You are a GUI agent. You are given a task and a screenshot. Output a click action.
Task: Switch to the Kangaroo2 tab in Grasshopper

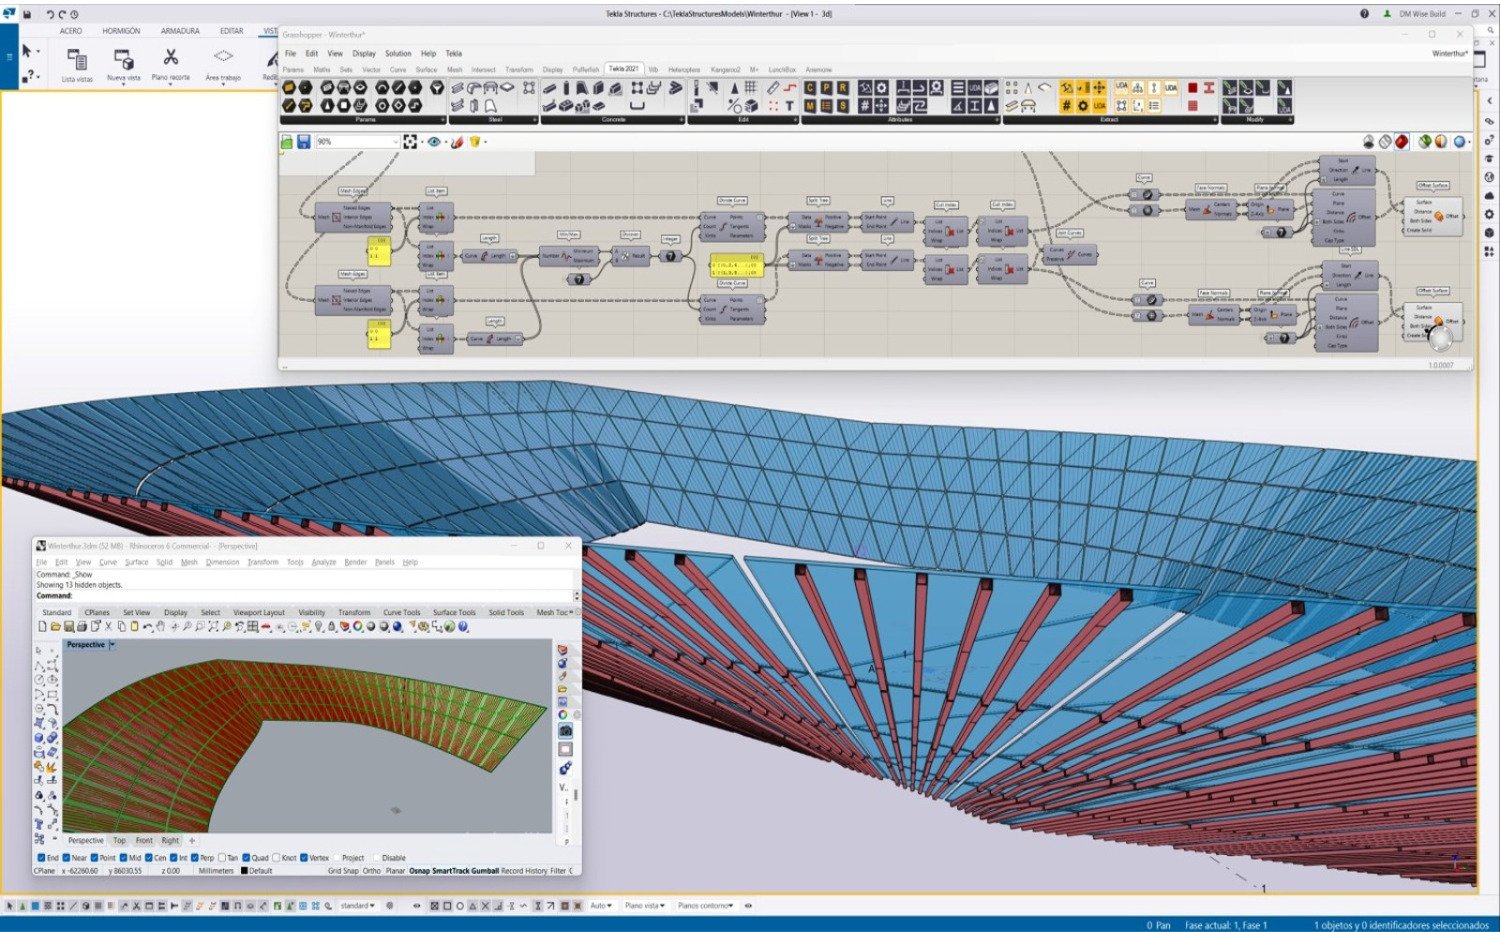point(725,70)
